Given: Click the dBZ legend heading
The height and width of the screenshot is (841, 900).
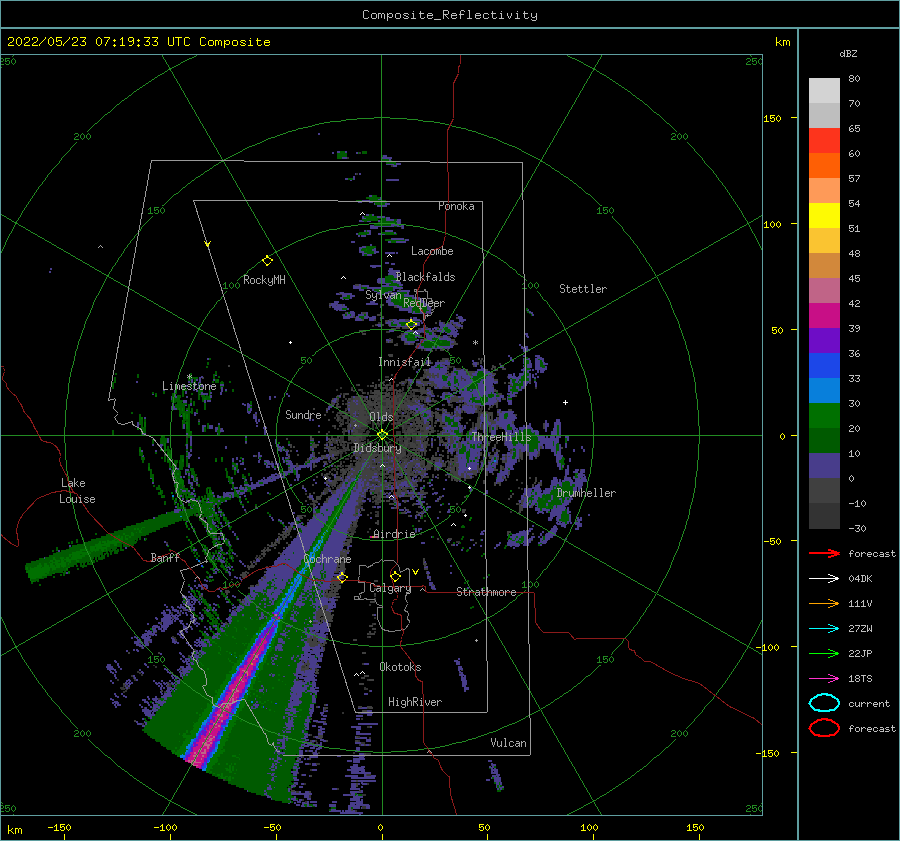Looking at the screenshot, I should click(848, 54).
